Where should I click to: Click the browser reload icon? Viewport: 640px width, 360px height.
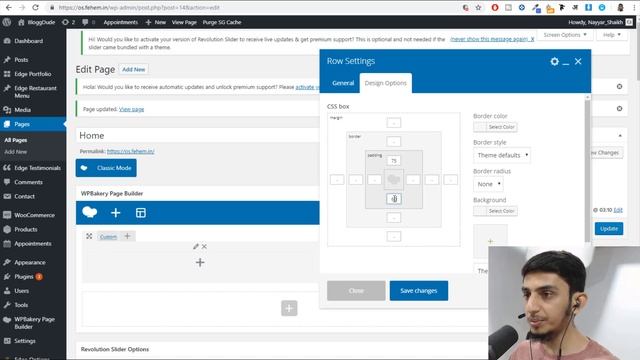[36, 7]
